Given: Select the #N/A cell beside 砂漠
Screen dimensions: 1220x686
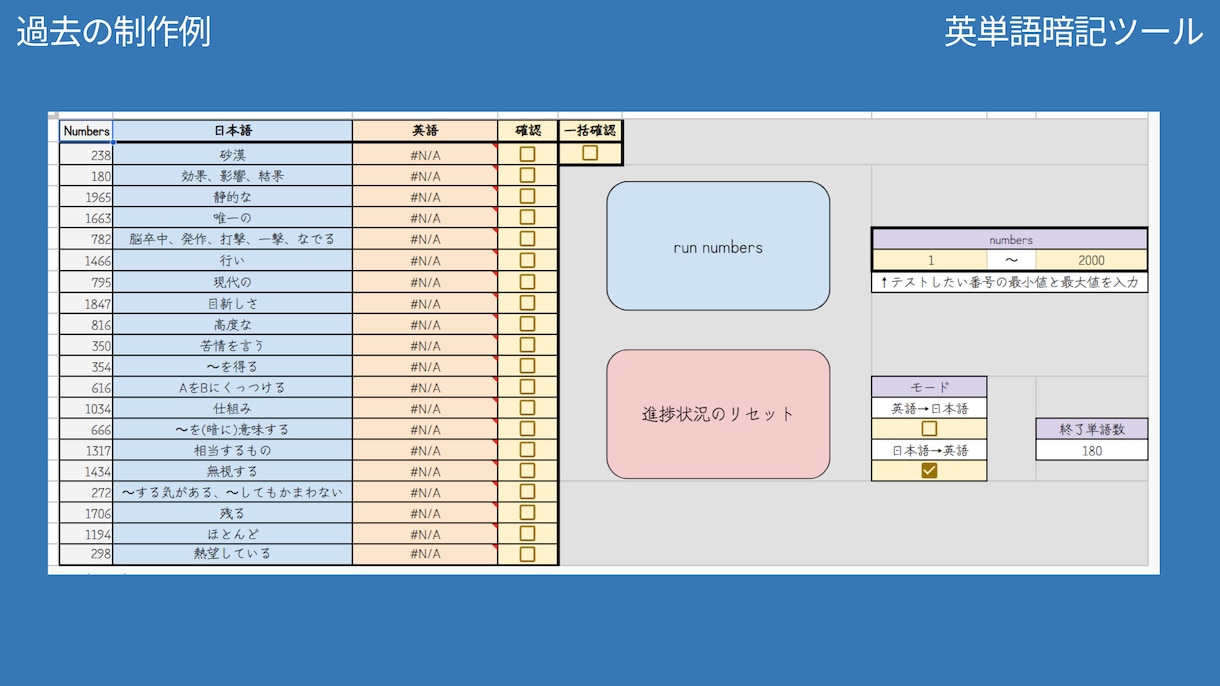Looking at the screenshot, I should [x=425, y=155].
